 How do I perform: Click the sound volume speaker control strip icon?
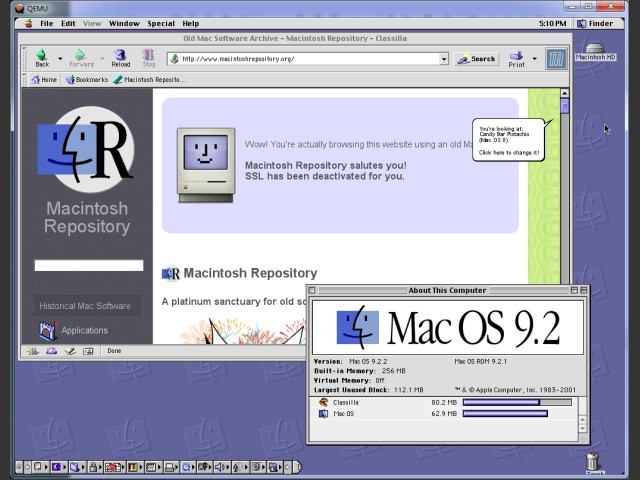point(218,467)
